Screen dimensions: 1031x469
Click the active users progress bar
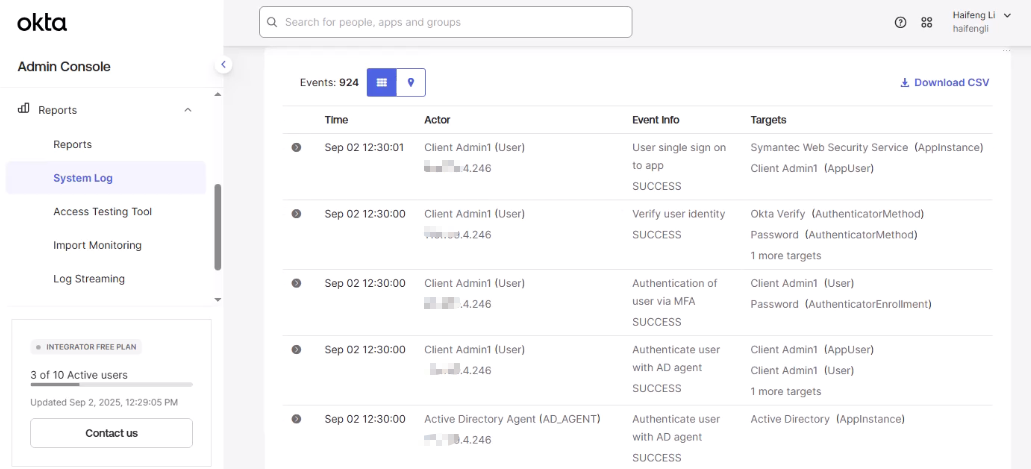pos(111,384)
